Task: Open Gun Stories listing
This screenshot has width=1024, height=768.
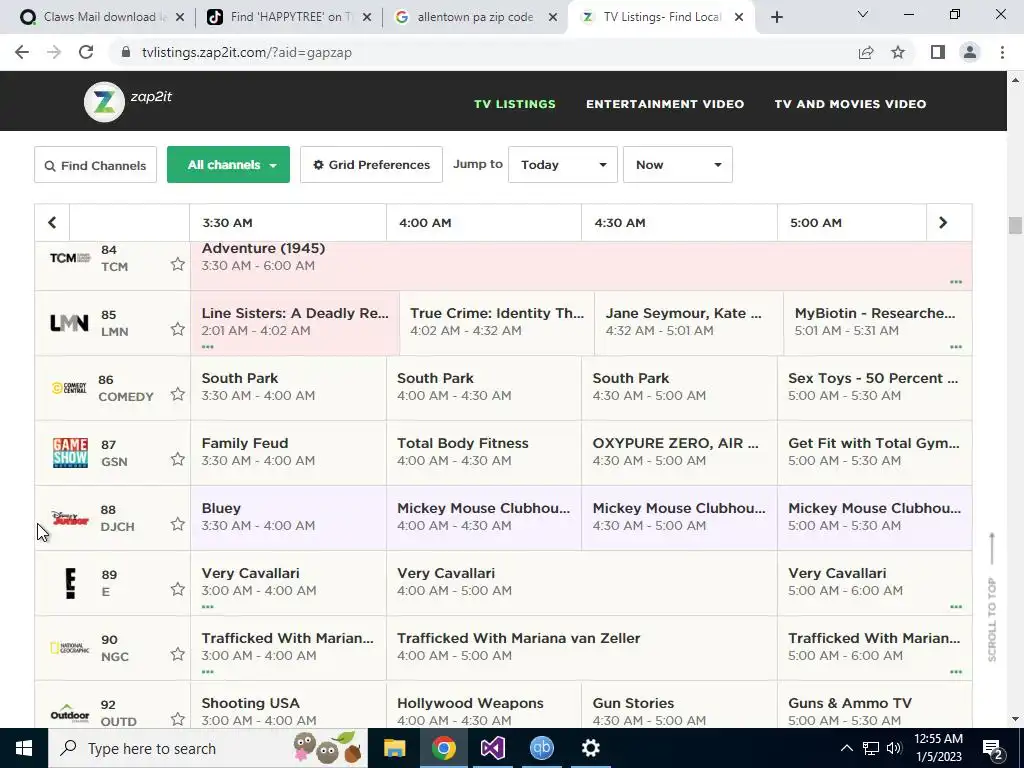Action: [679, 705]
